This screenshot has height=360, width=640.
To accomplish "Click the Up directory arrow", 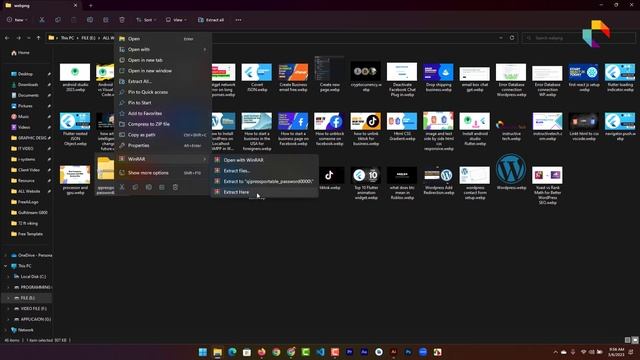I will coord(38,38).
